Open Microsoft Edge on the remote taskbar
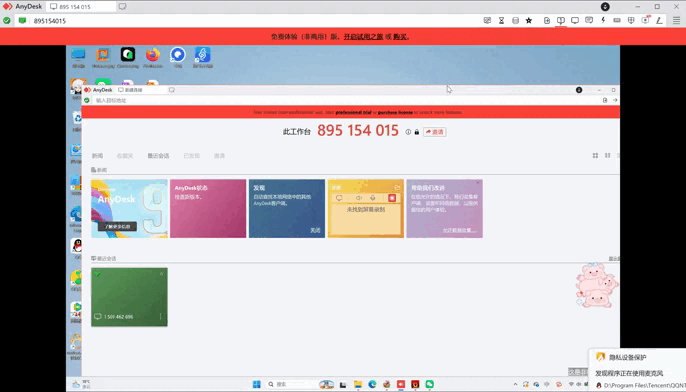The width and height of the screenshot is (686, 392). (x=372, y=384)
